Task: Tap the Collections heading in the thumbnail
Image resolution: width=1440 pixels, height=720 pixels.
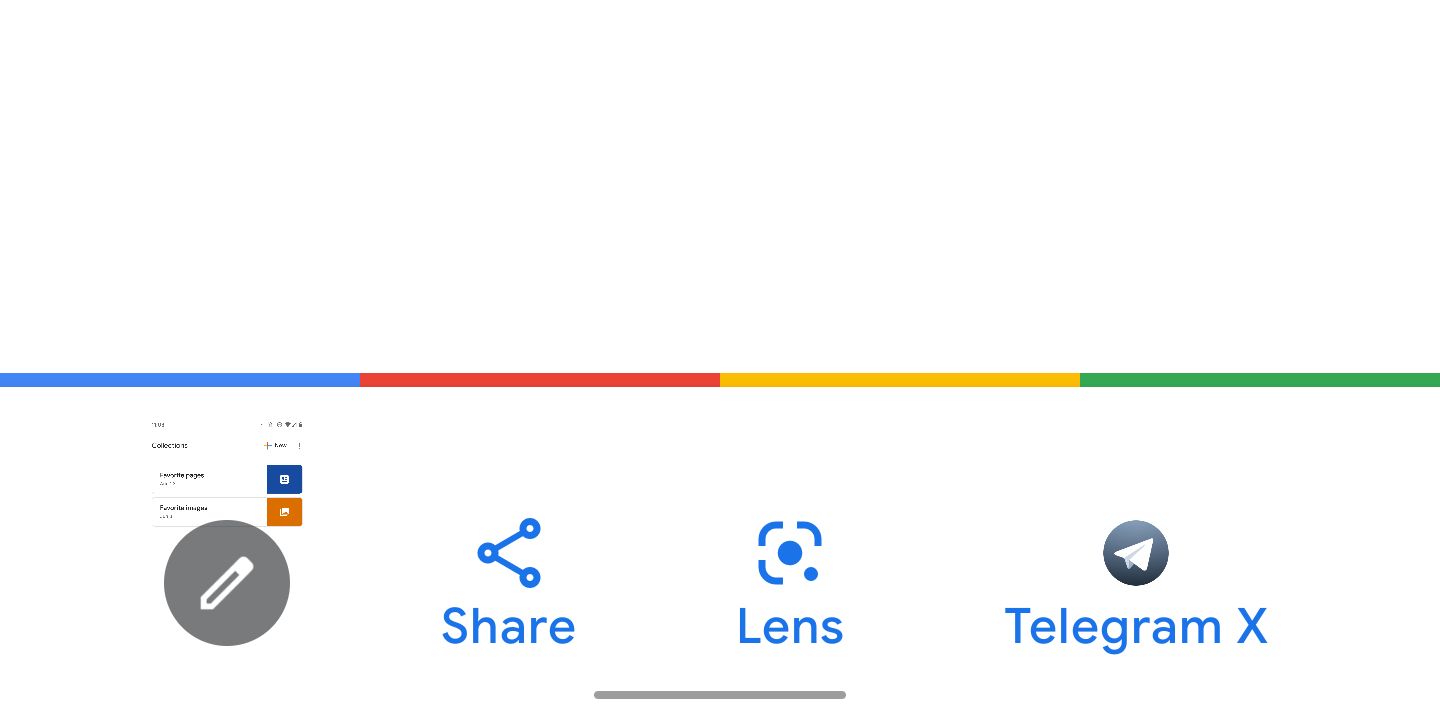Action: [169, 445]
